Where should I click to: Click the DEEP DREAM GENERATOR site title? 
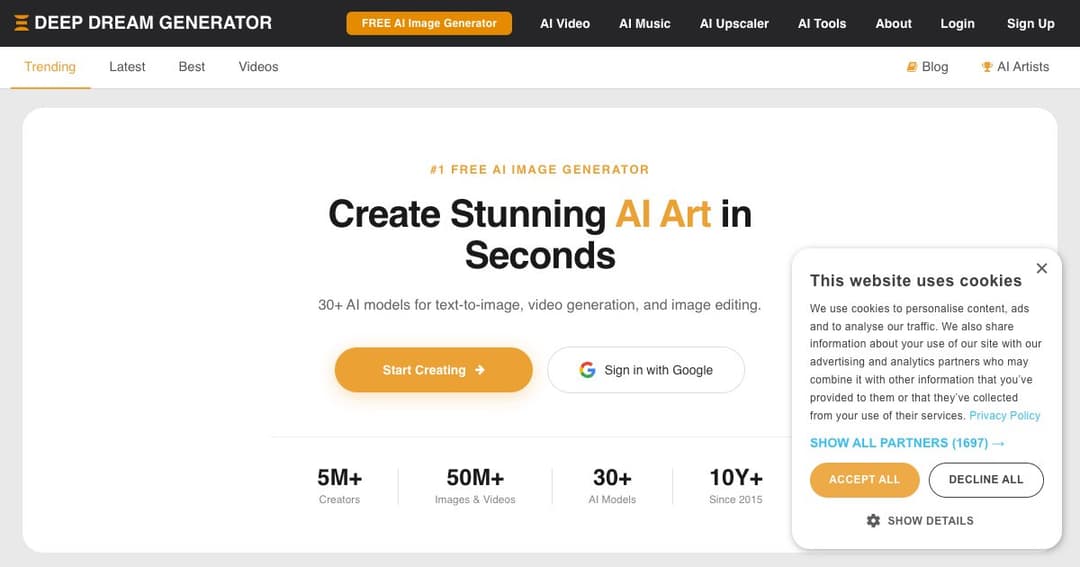click(153, 23)
